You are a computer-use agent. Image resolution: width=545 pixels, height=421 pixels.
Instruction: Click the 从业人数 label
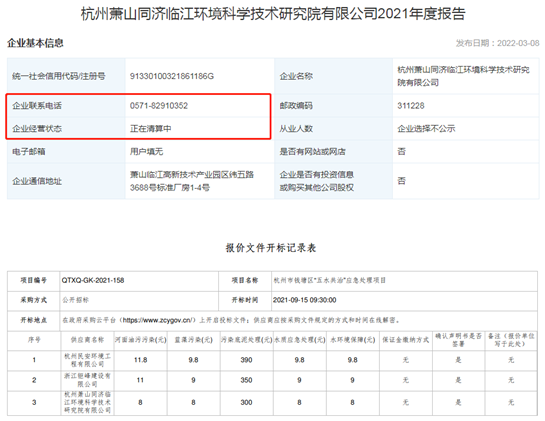pyautogui.click(x=296, y=129)
